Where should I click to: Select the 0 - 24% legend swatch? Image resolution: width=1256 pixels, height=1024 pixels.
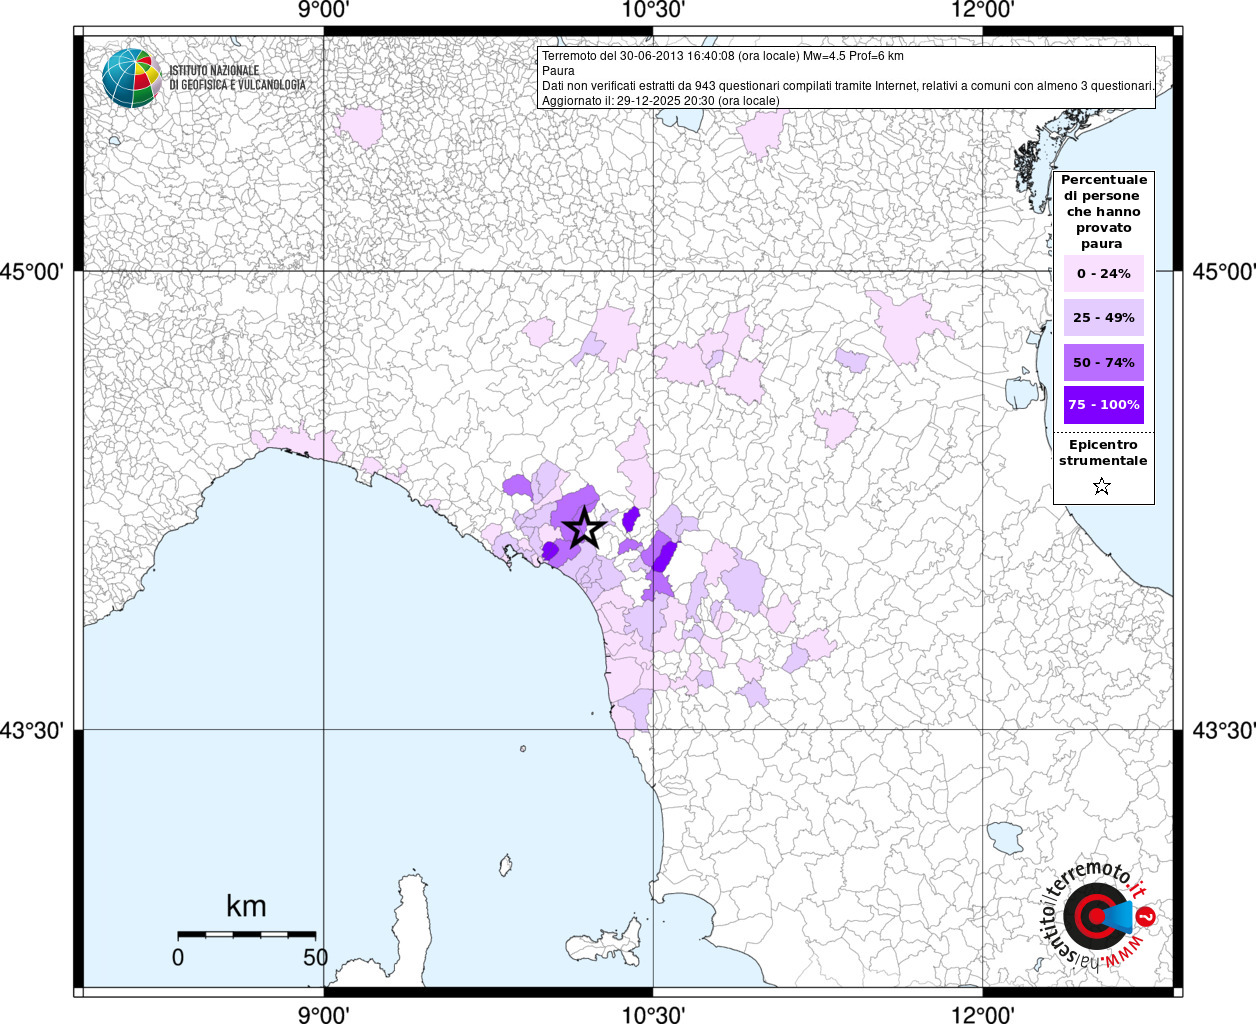coord(1103,273)
